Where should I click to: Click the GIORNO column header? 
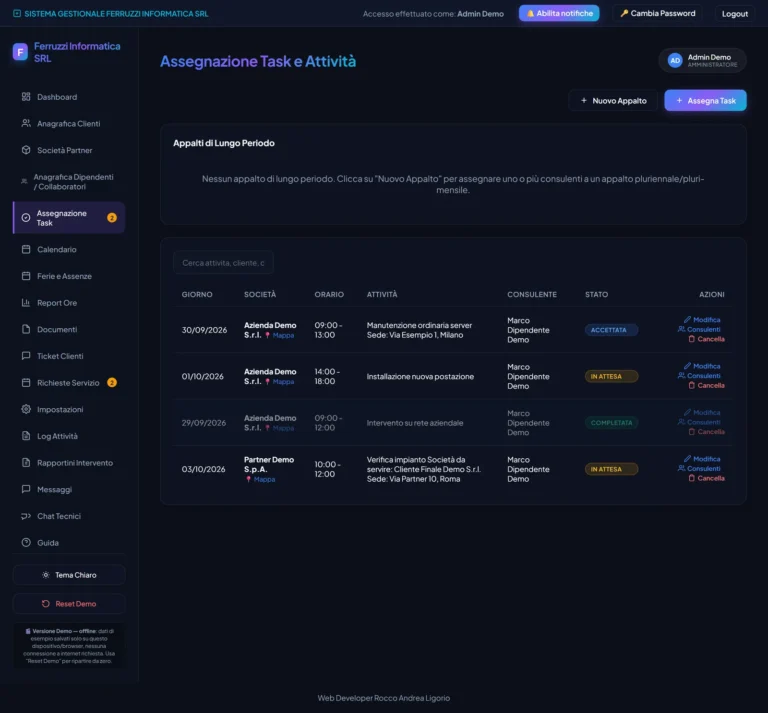point(197,294)
